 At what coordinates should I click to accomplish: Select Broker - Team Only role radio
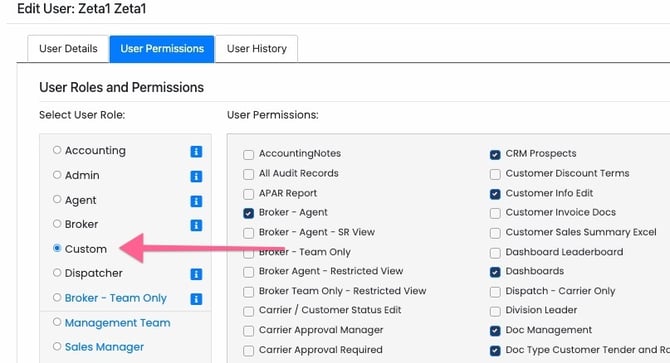[x=57, y=297]
